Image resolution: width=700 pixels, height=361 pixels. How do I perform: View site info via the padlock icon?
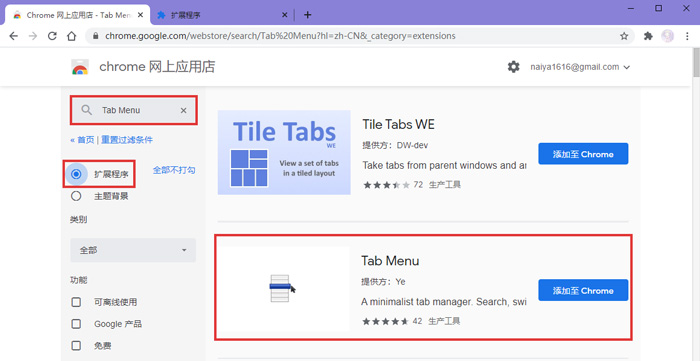[x=95, y=36]
